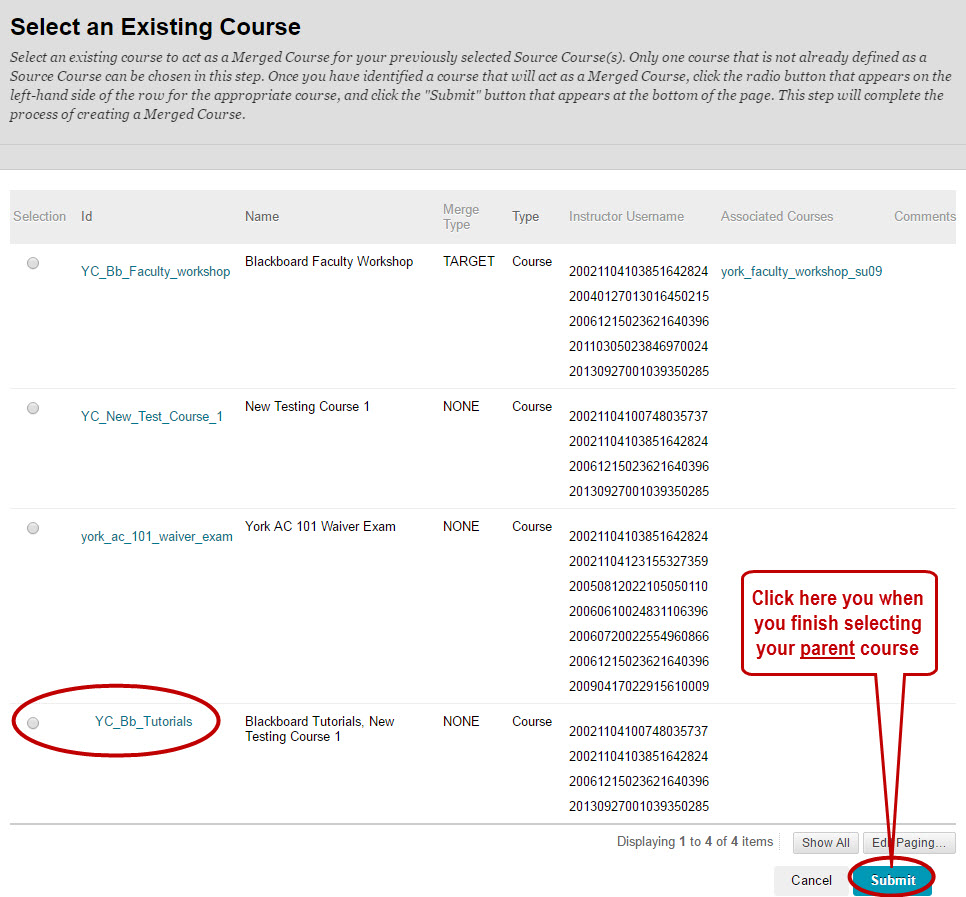Image resolution: width=966 pixels, height=897 pixels.
Task: Select radio button for New Testing Course 1
Action: [x=33, y=408]
